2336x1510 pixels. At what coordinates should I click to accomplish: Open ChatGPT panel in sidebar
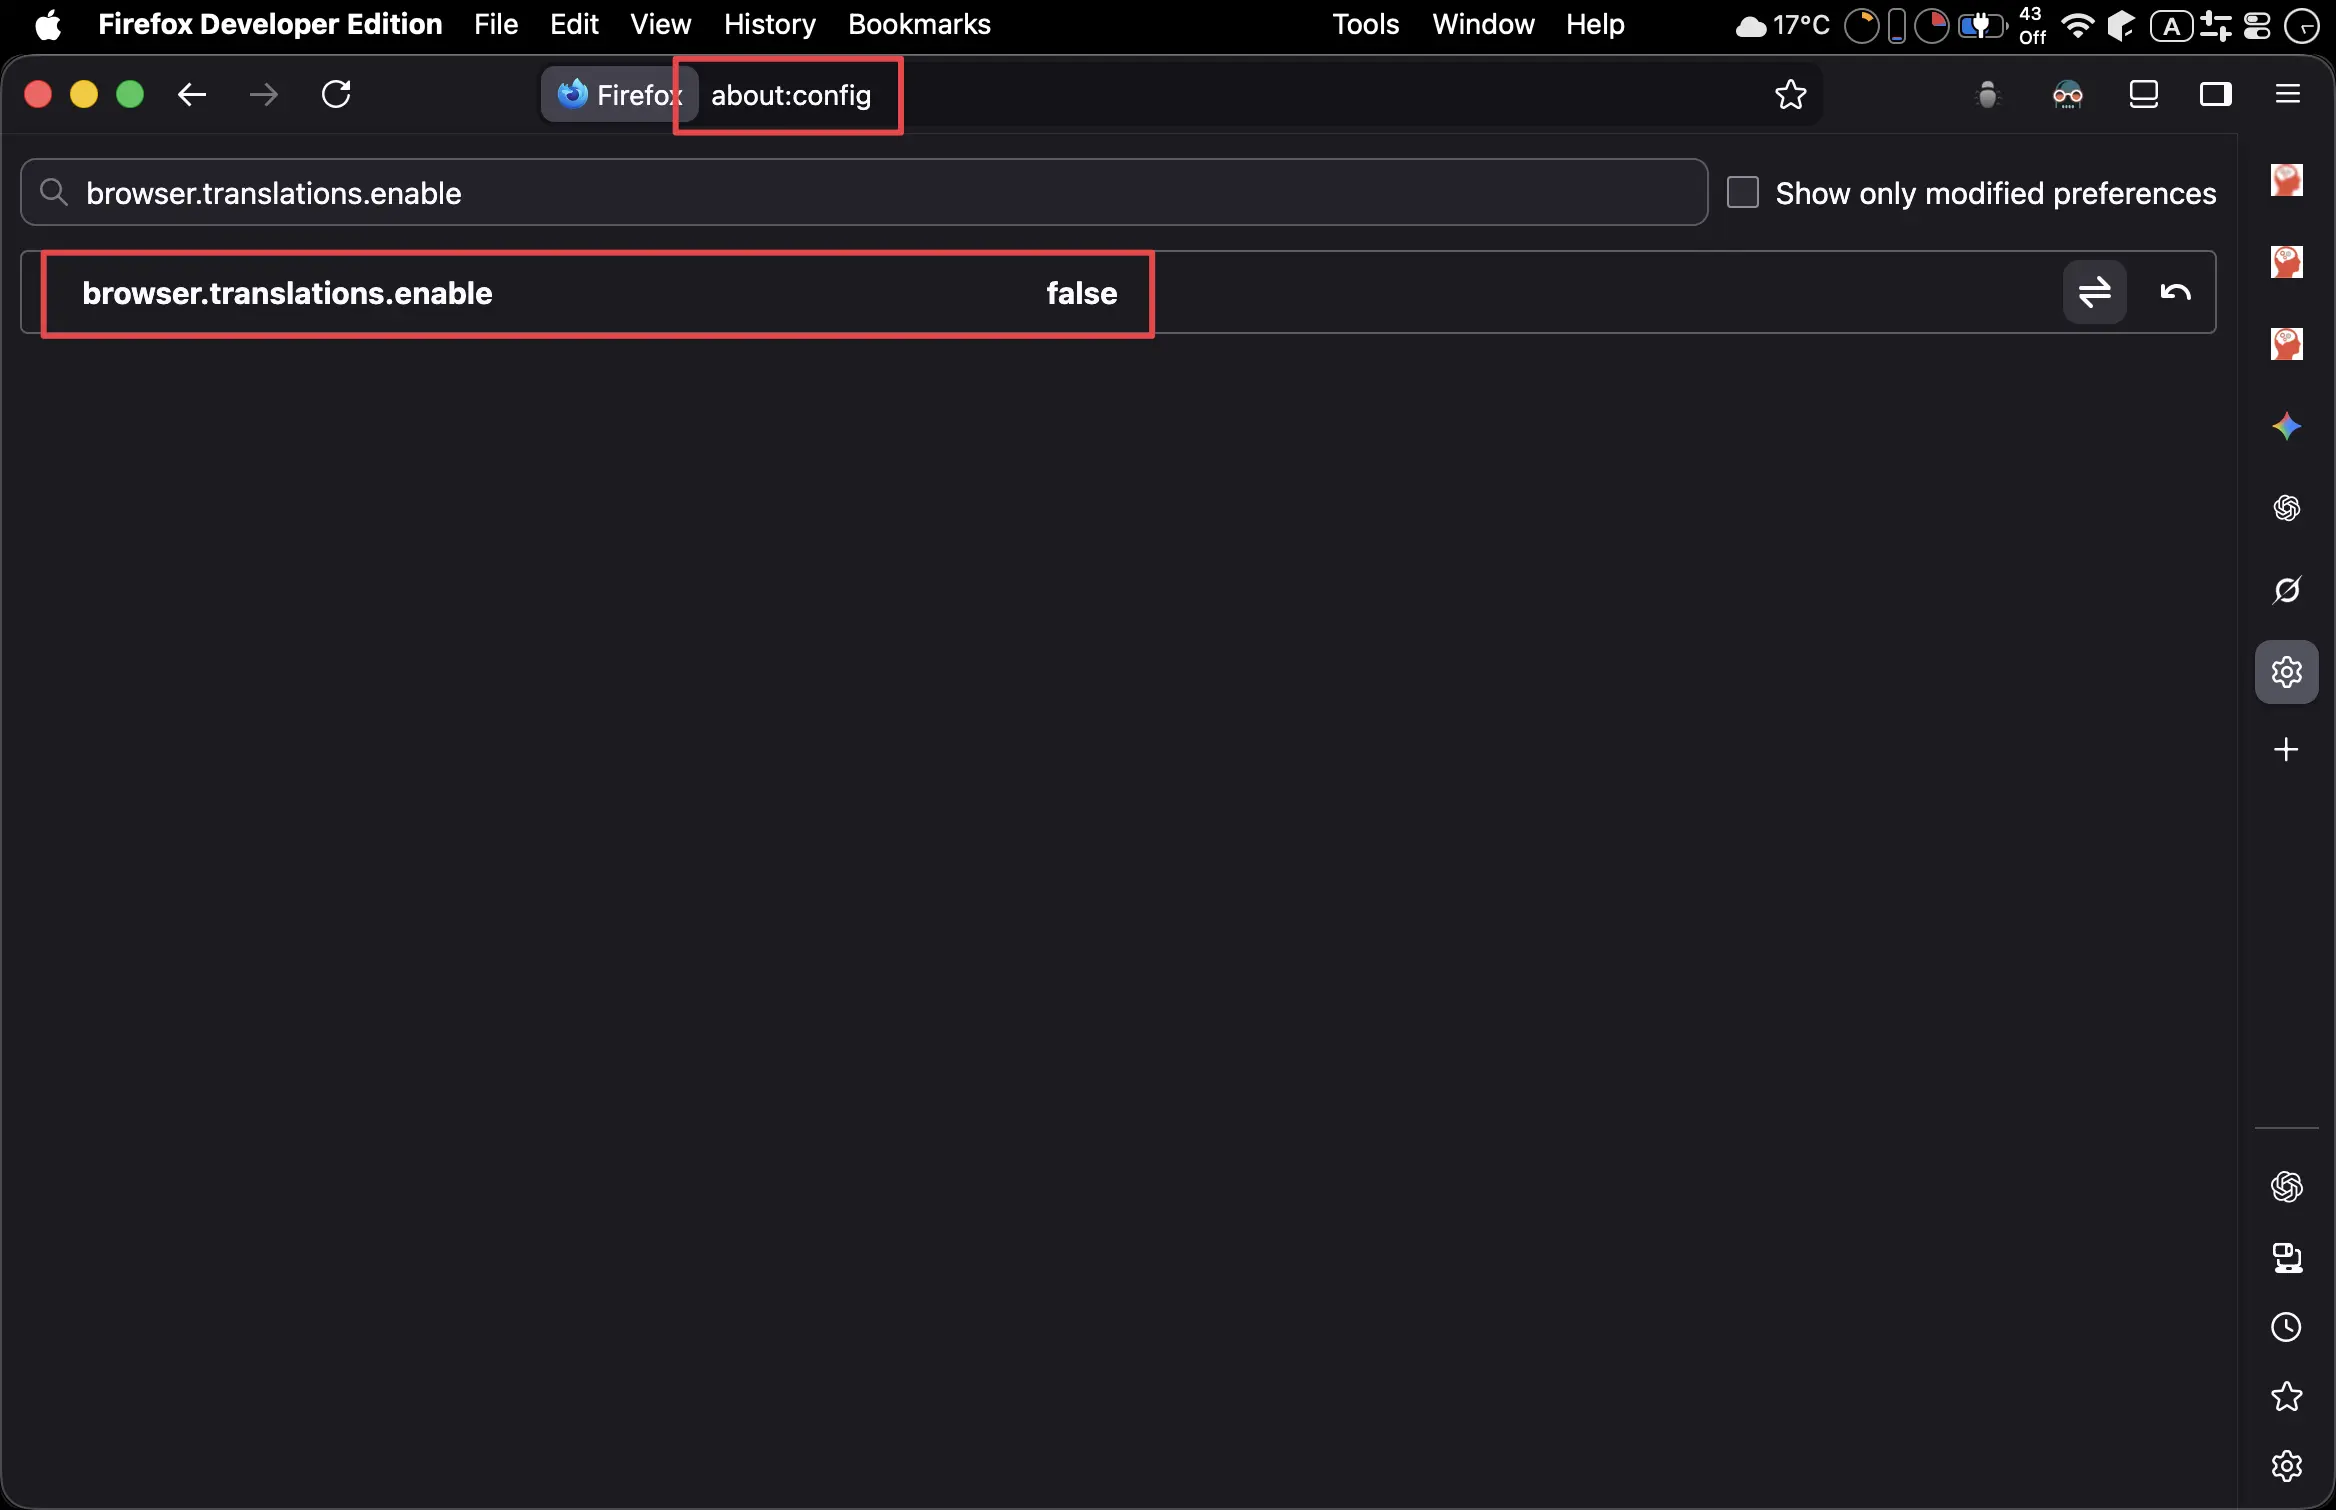(2286, 508)
